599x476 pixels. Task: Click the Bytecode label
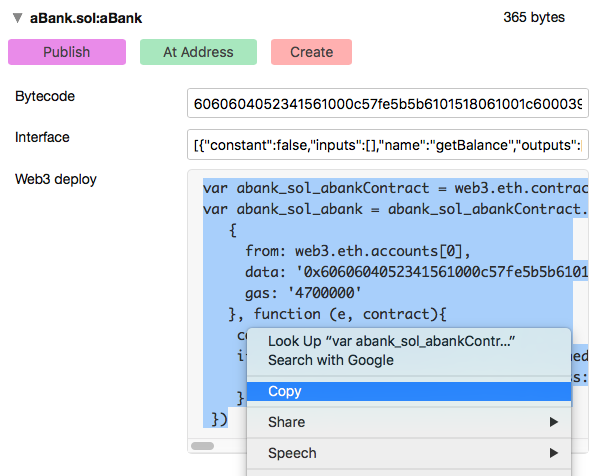(x=45, y=96)
